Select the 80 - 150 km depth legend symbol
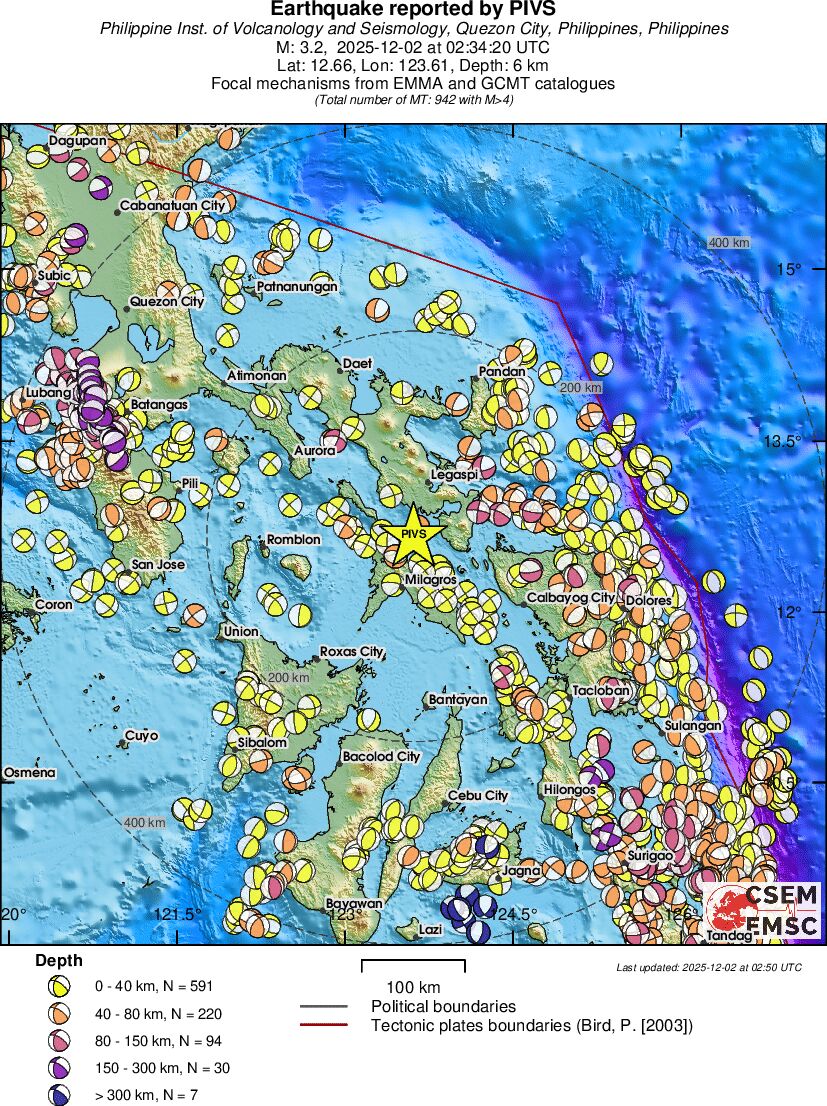The width and height of the screenshot is (827, 1106). pos(58,1040)
